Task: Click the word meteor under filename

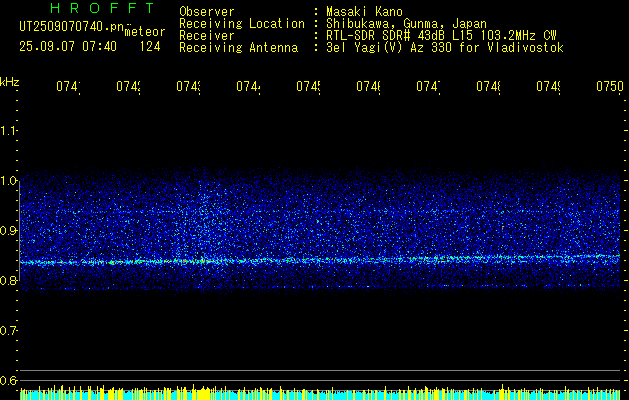Action: pyautogui.click(x=145, y=32)
